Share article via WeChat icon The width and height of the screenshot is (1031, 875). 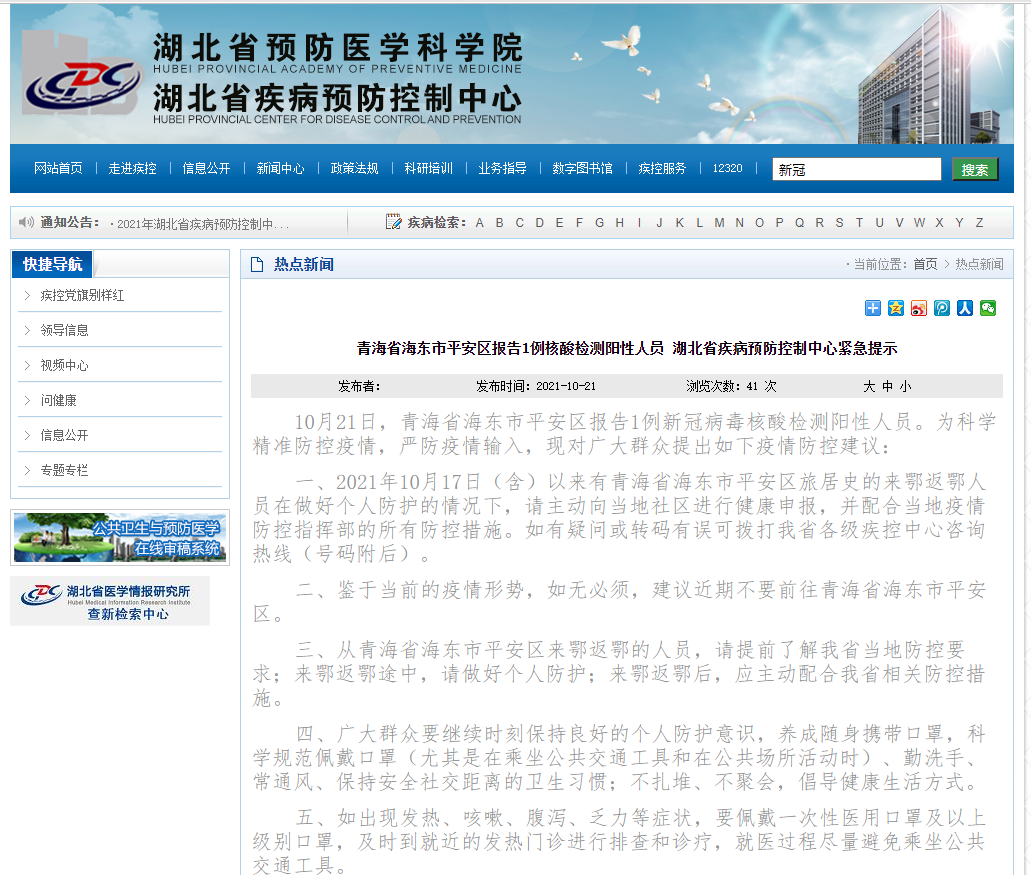click(988, 308)
